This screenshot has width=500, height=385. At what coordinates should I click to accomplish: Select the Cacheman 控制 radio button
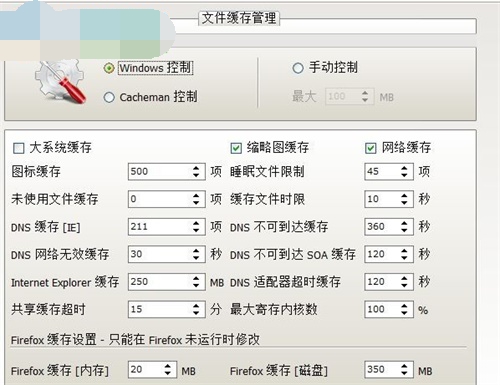coord(109,97)
